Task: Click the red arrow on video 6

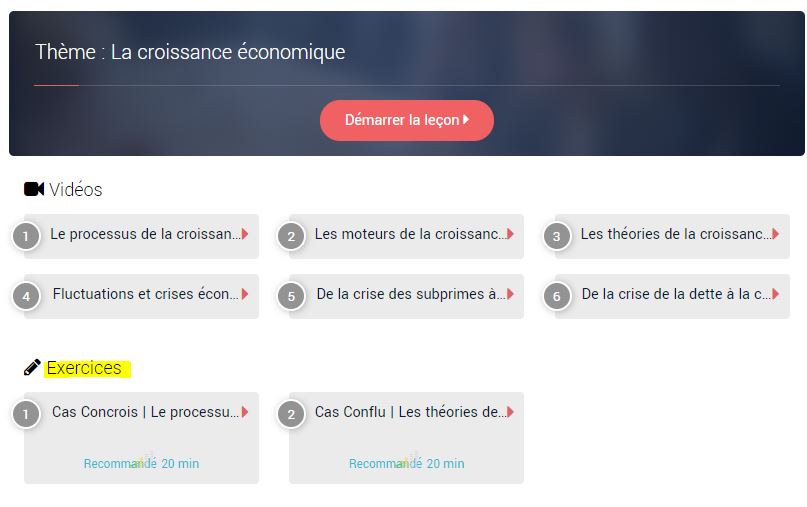Action: pyautogui.click(x=775, y=294)
